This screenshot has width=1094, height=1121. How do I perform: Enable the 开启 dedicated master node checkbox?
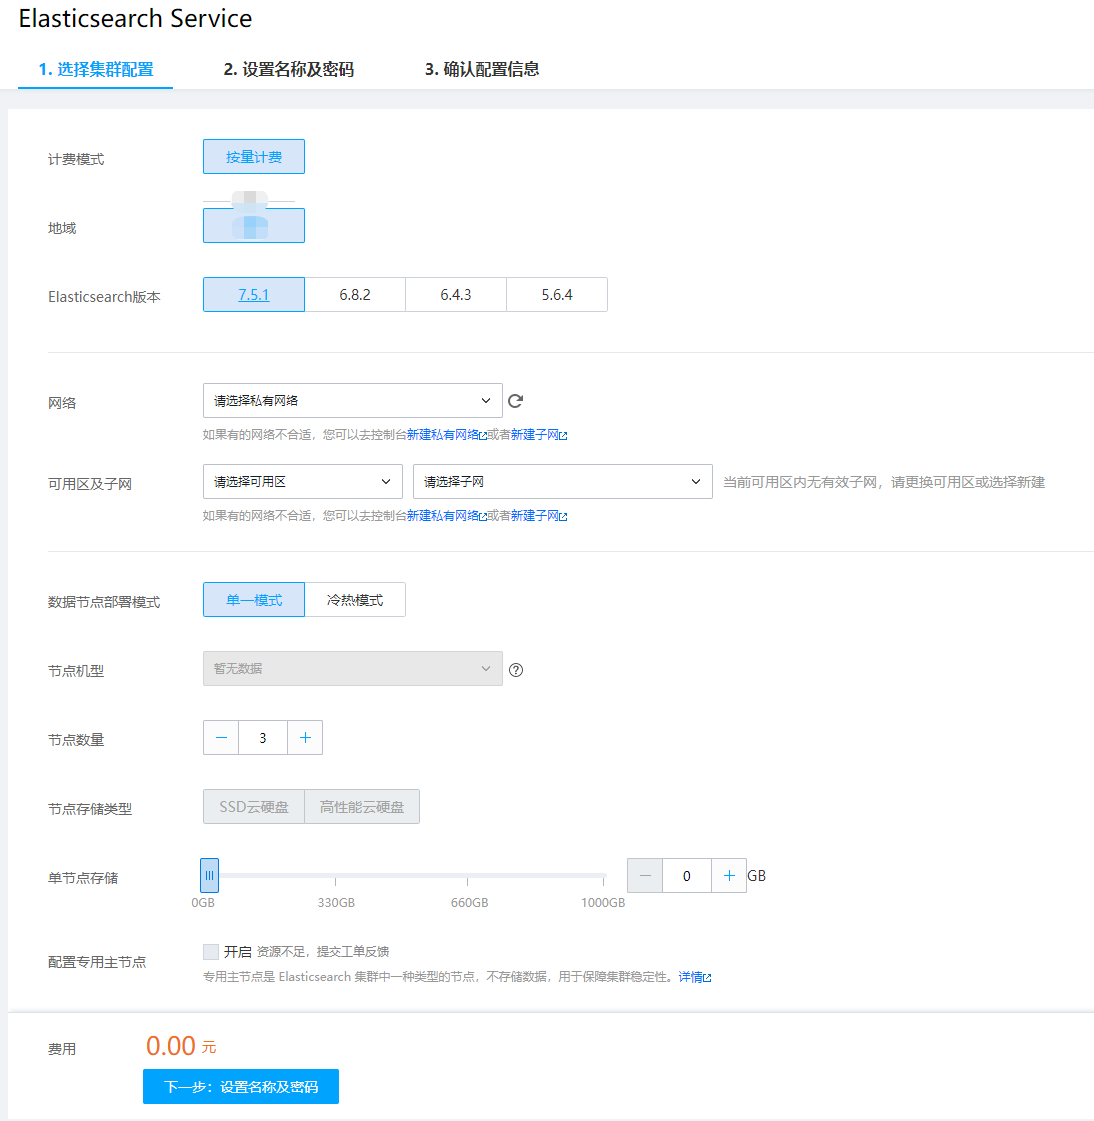(x=211, y=952)
